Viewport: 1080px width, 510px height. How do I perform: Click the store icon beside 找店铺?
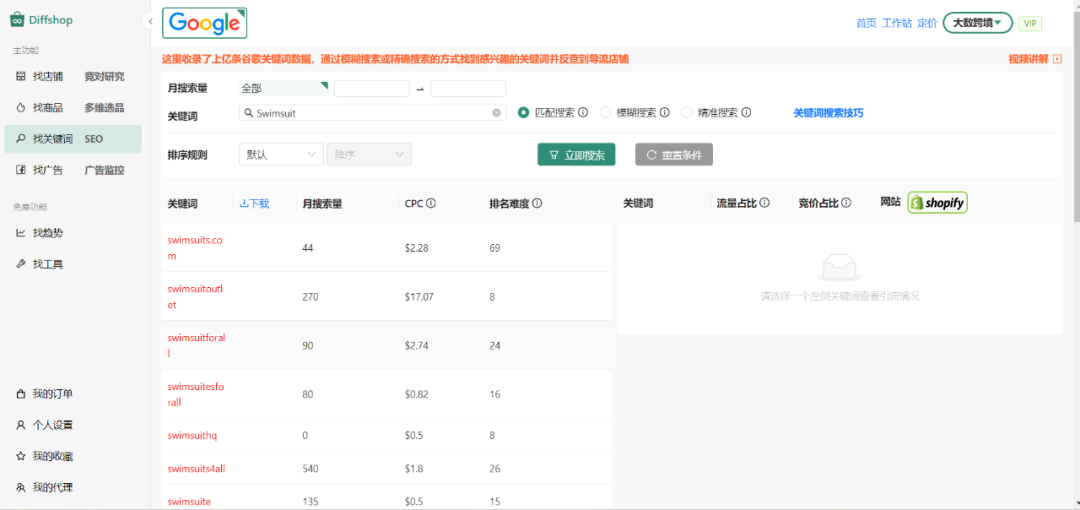(21, 76)
